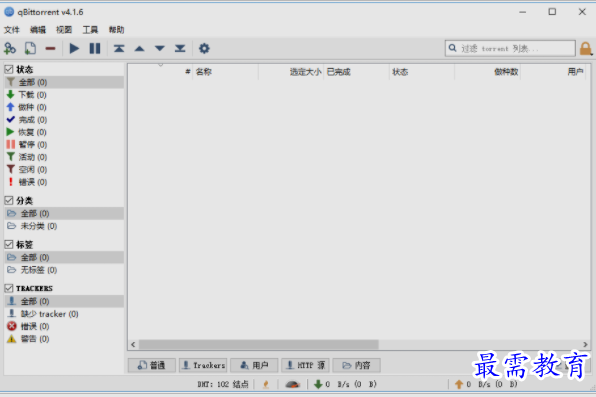Click the scrollbar left arrow

tap(133, 345)
